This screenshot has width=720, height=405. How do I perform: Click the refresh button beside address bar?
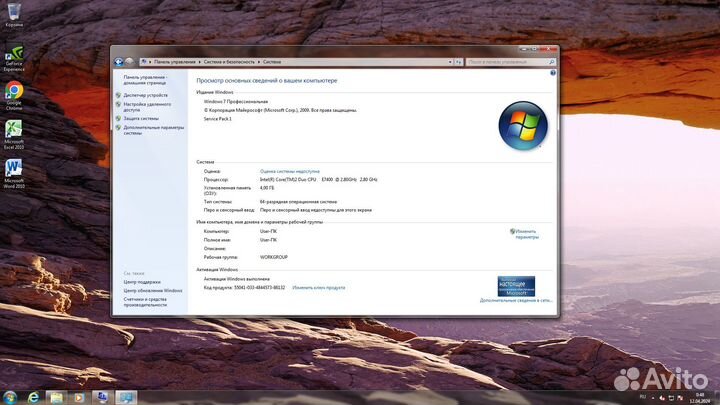pos(458,62)
